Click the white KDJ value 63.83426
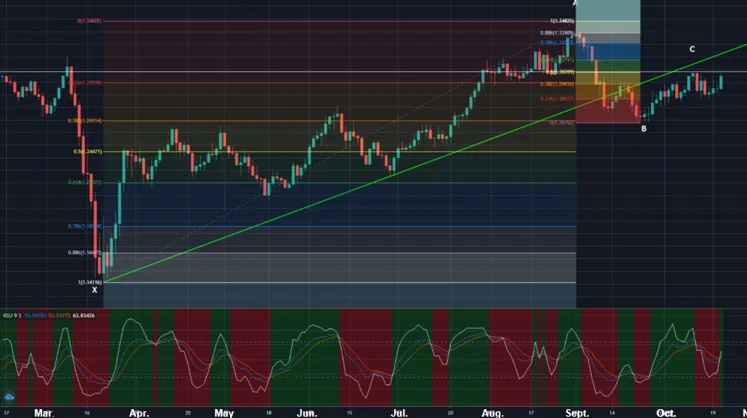The height and width of the screenshot is (418, 747). click(x=84, y=316)
